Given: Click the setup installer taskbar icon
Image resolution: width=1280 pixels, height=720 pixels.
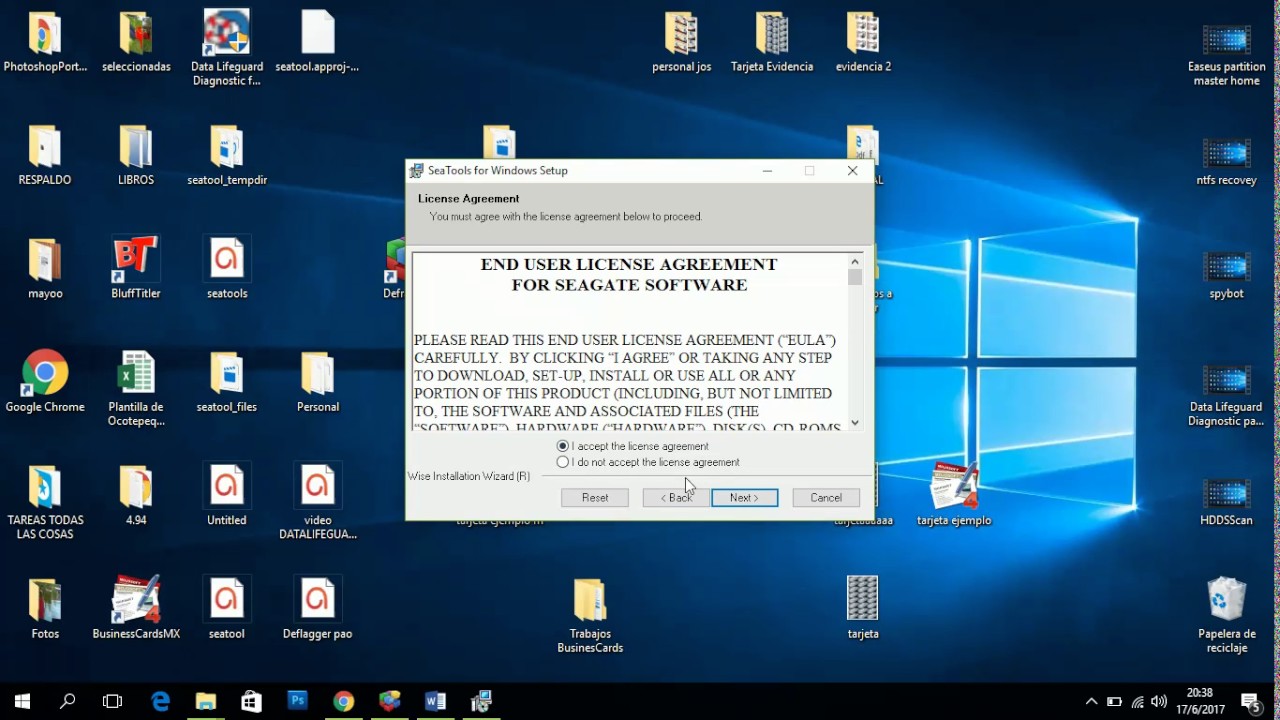Looking at the screenshot, I should [481, 701].
